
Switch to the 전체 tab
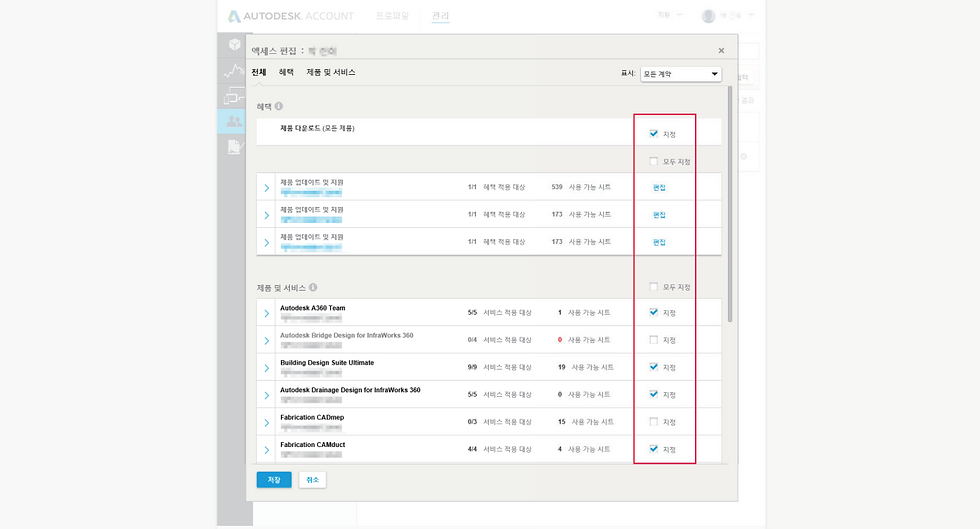(x=259, y=73)
